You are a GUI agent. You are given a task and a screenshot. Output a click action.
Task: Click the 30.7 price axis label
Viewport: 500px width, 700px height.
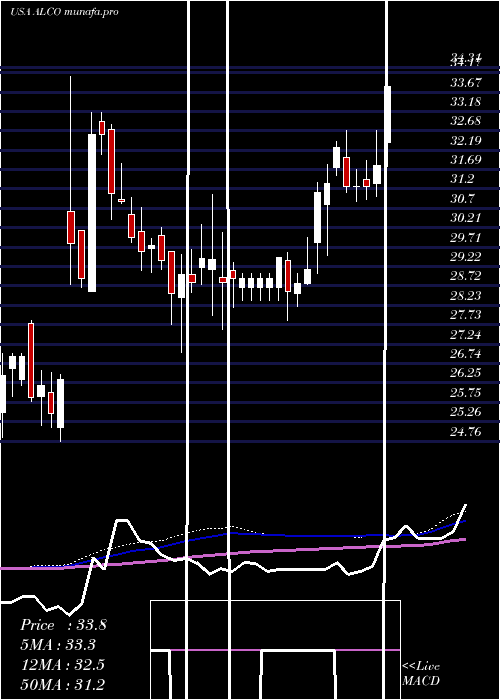click(462, 199)
